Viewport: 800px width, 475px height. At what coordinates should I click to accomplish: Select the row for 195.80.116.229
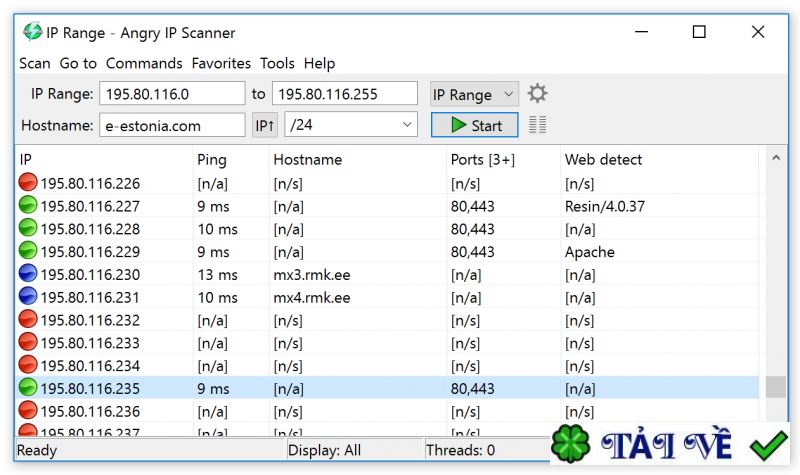(300, 252)
